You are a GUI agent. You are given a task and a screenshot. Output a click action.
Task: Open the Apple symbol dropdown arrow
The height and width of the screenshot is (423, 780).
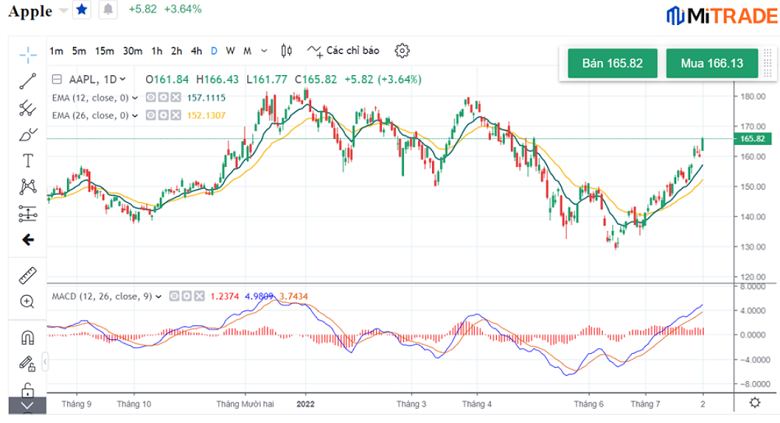[64, 10]
